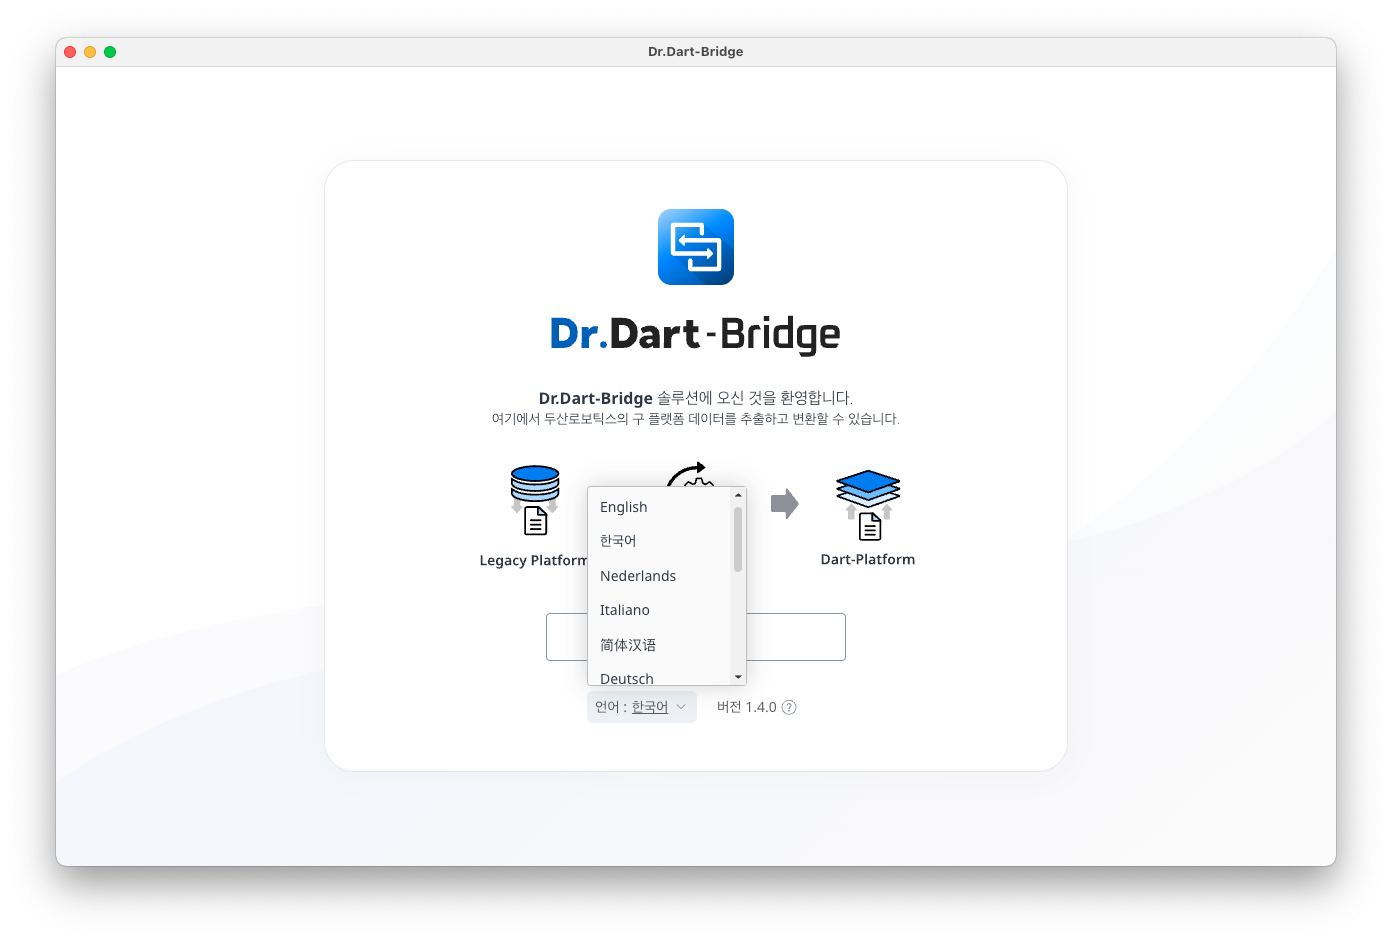Click the Dr.Dart-Bridge wordmark heading
The height and width of the screenshot is (940, 1392).
696,334
